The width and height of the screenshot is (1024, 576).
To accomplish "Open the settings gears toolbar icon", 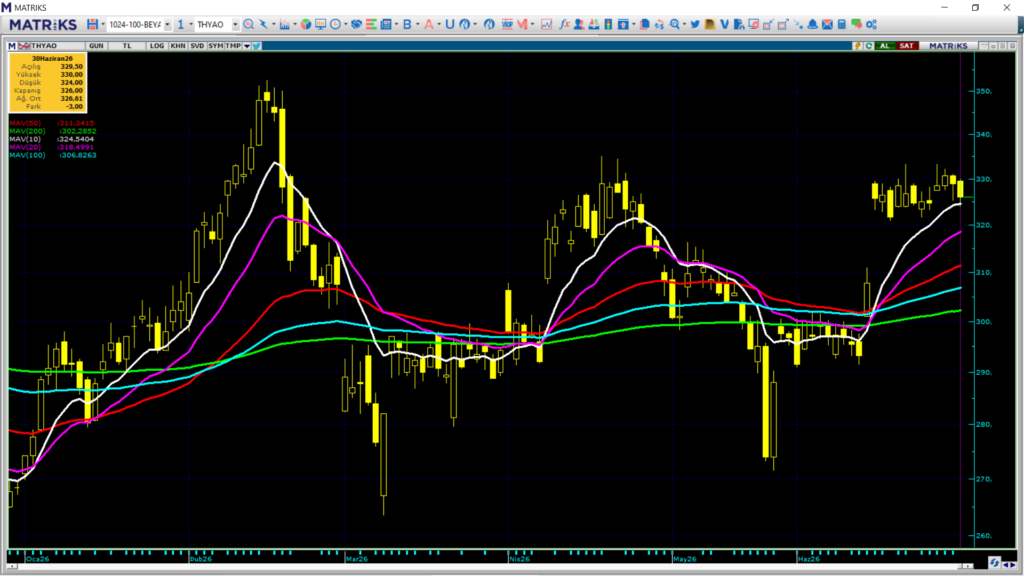I will [x=871, y=24].
